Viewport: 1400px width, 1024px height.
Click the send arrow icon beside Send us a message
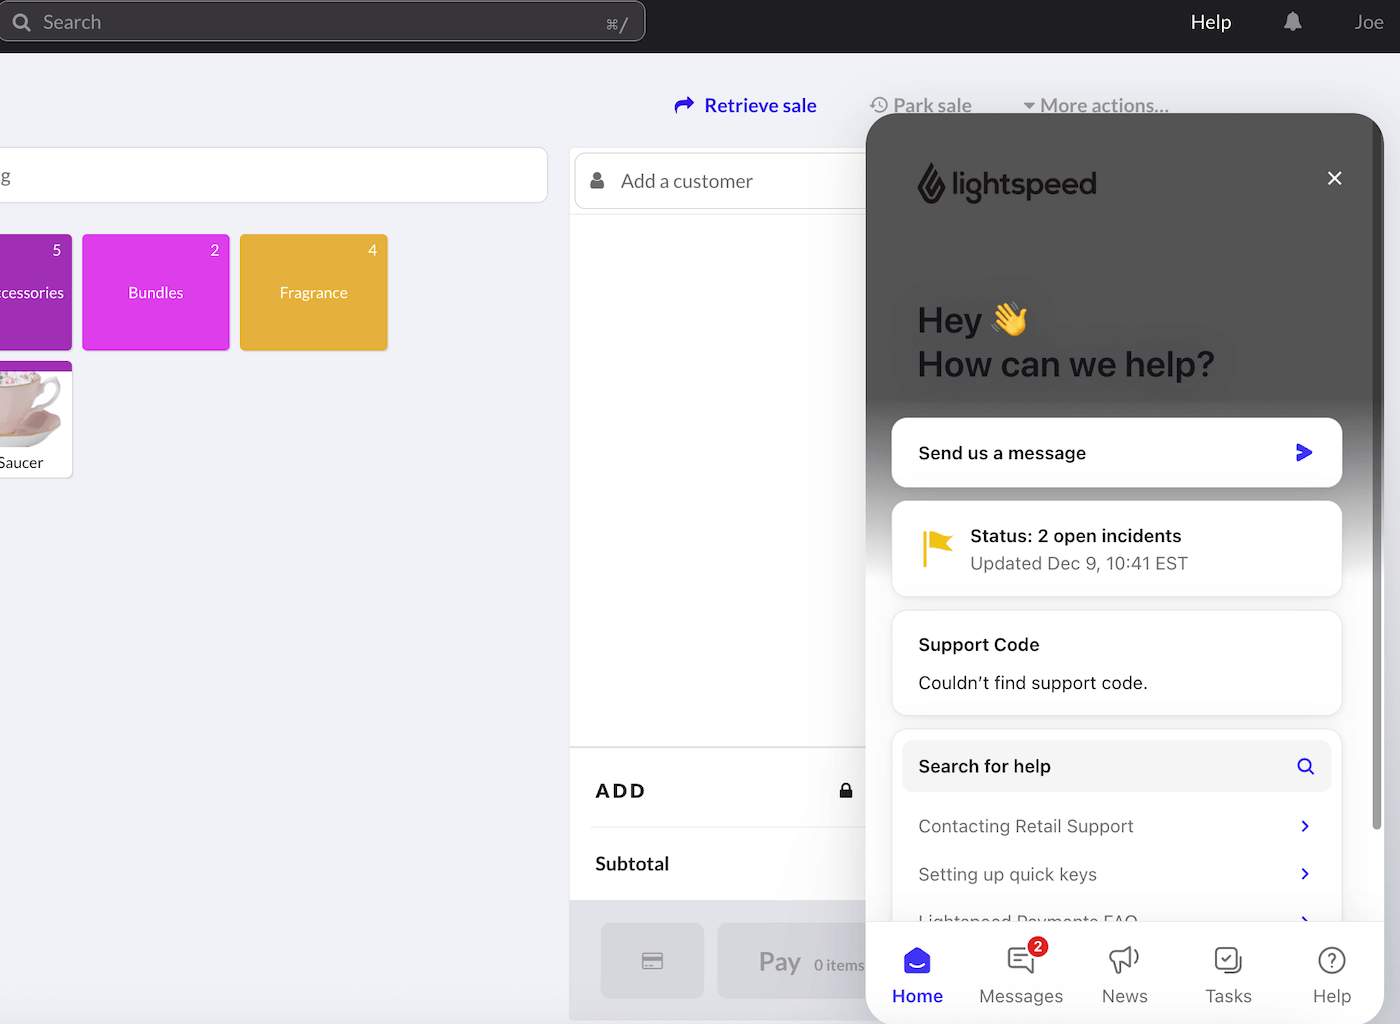[1304, 453]
